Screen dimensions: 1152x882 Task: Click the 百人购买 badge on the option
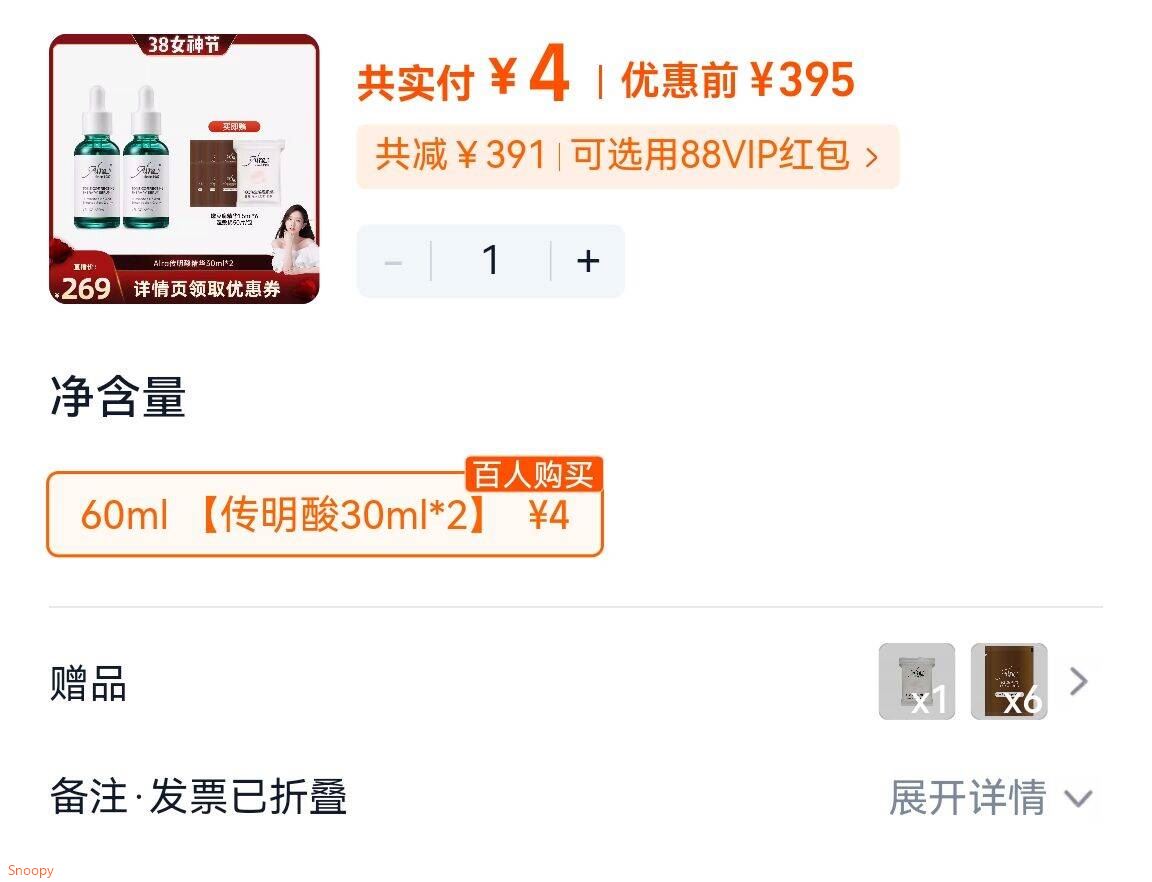534,474
